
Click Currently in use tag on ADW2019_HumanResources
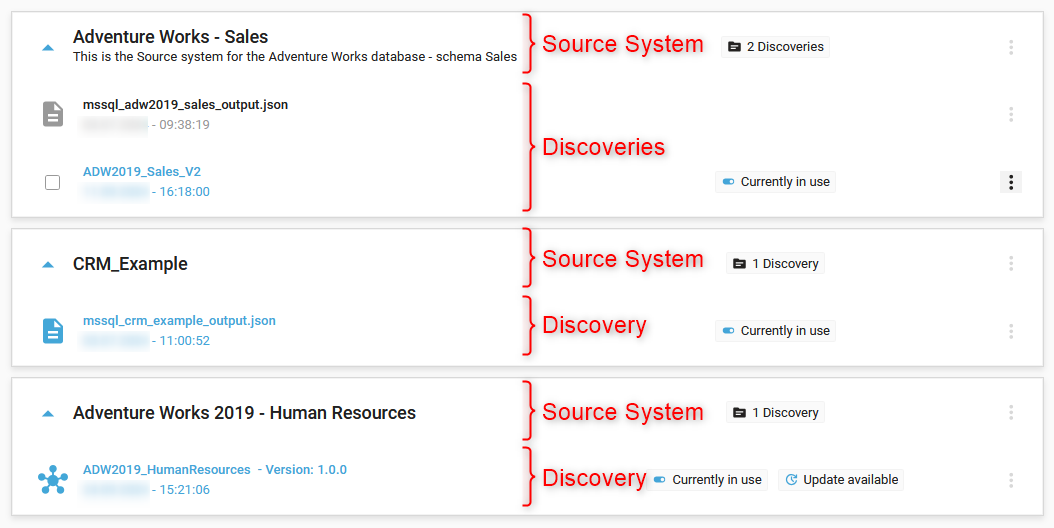(x=708, y=480)
